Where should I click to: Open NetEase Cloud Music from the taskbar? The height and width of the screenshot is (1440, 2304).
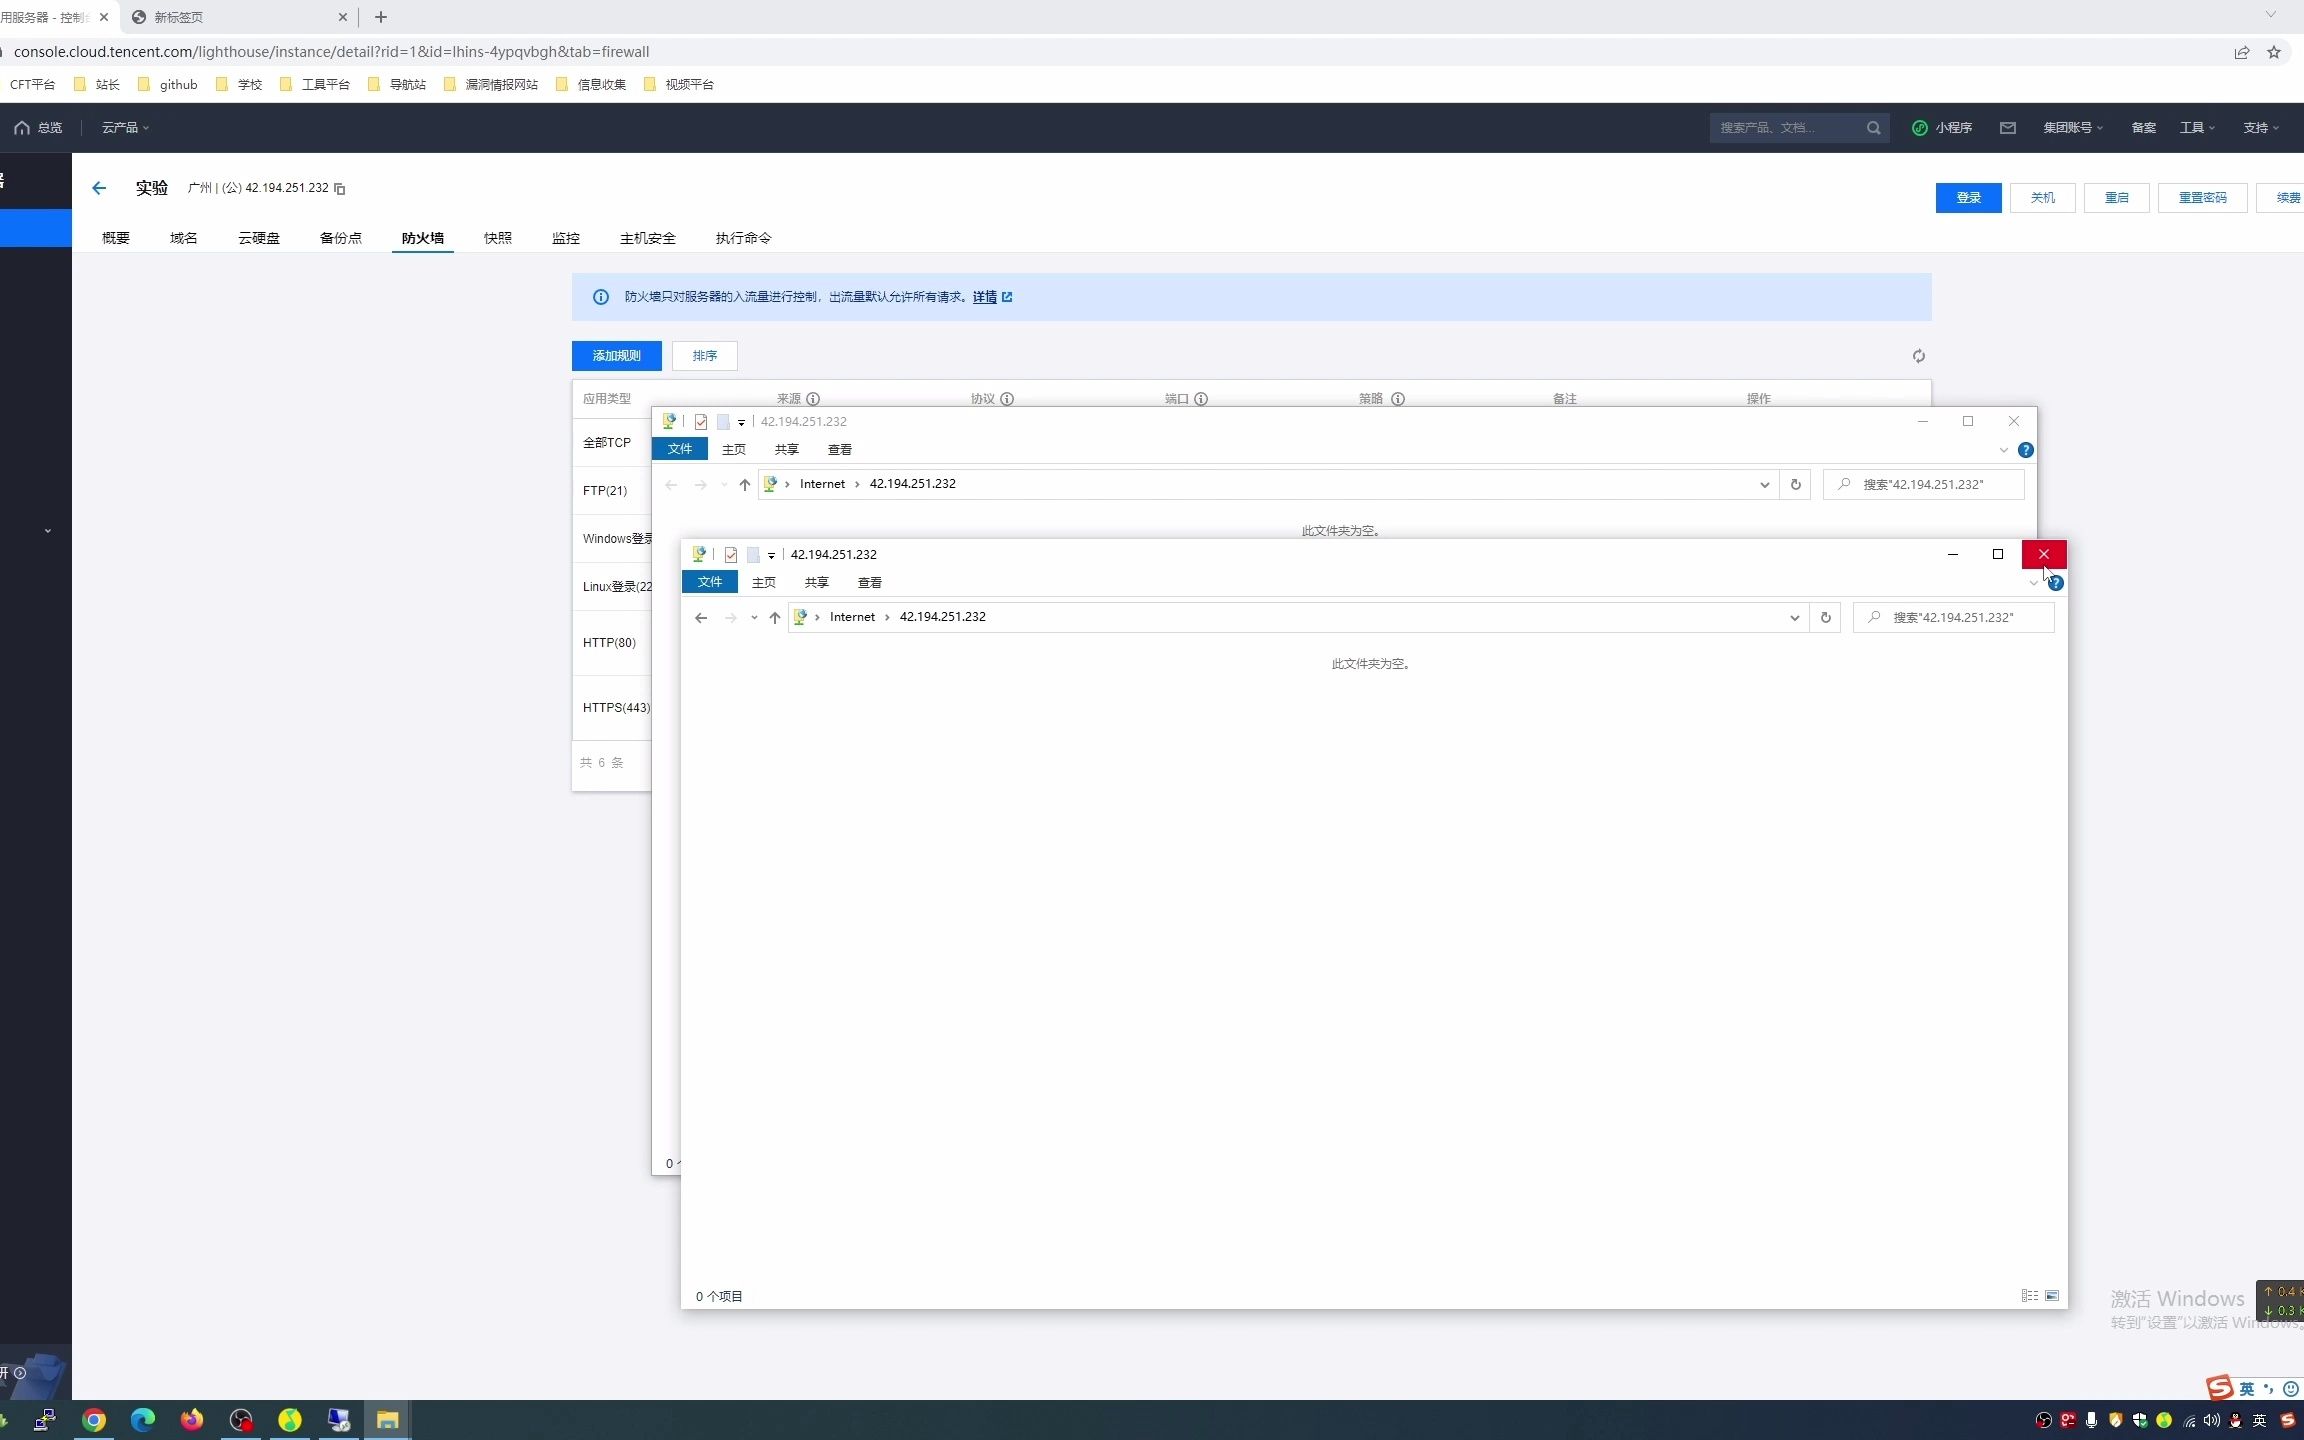click(x=289, y=1420)
